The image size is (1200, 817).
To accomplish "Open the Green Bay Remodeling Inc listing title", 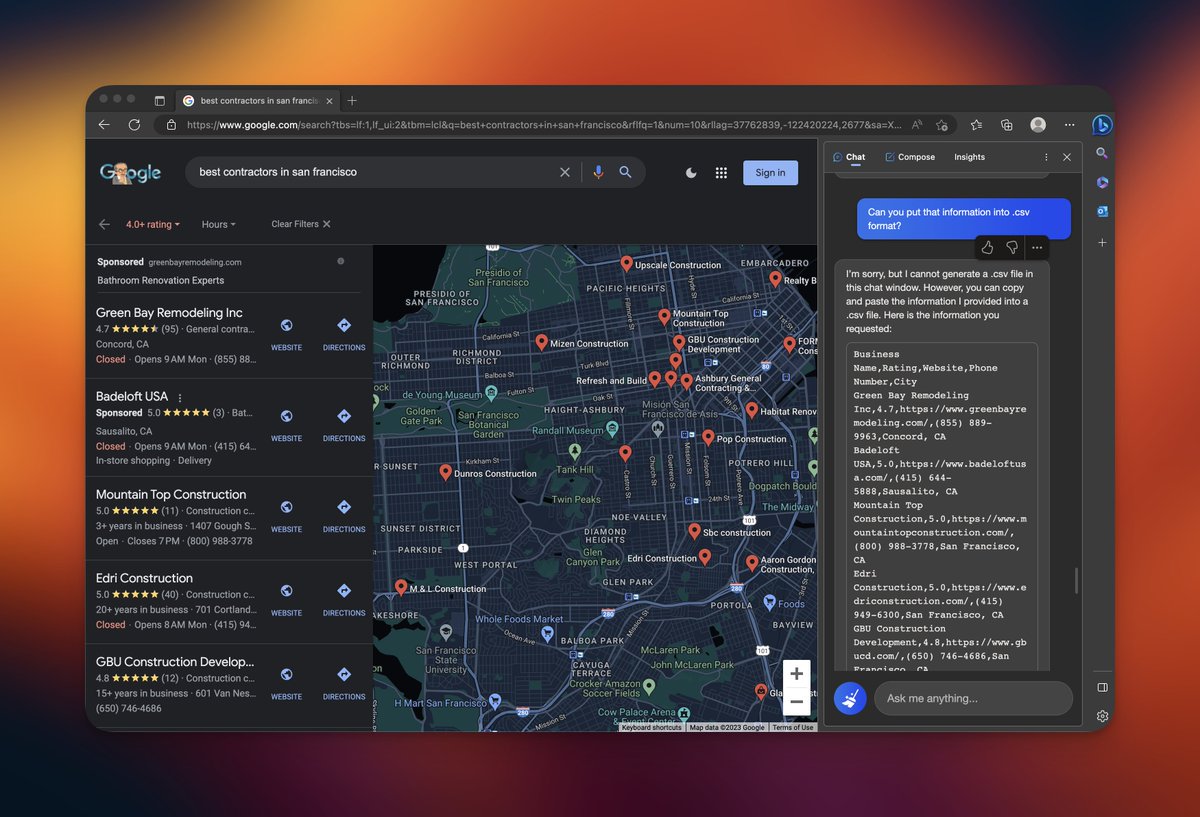I will (169, 312).
